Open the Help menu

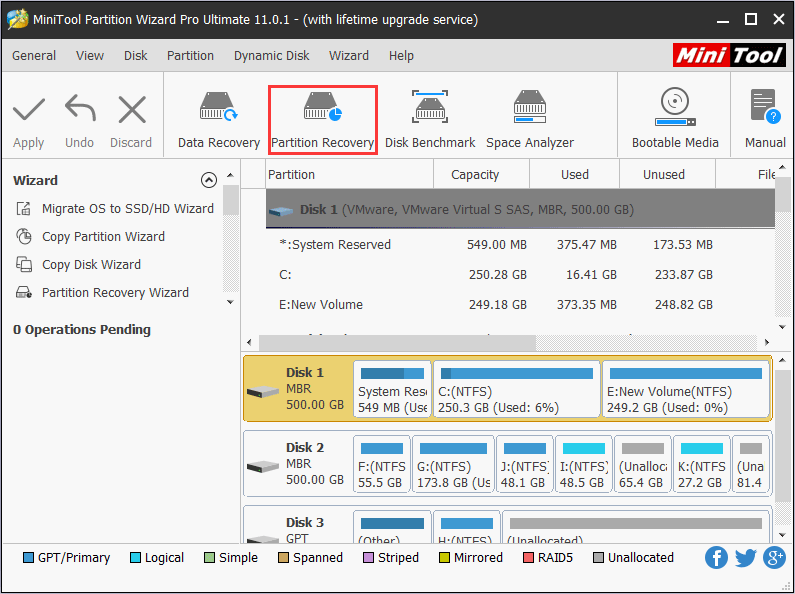(x=401, y=55)
